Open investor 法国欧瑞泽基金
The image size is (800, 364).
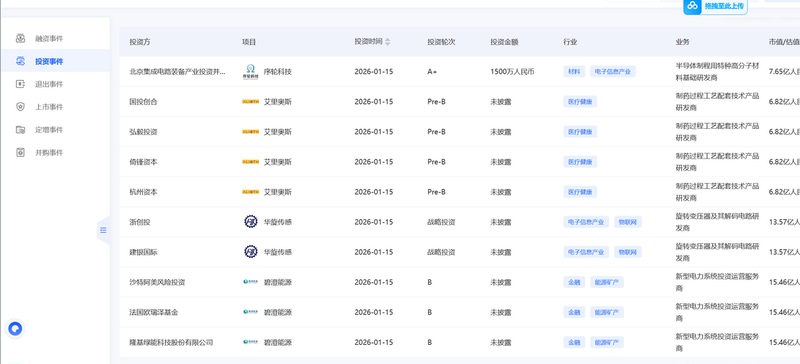154,312
